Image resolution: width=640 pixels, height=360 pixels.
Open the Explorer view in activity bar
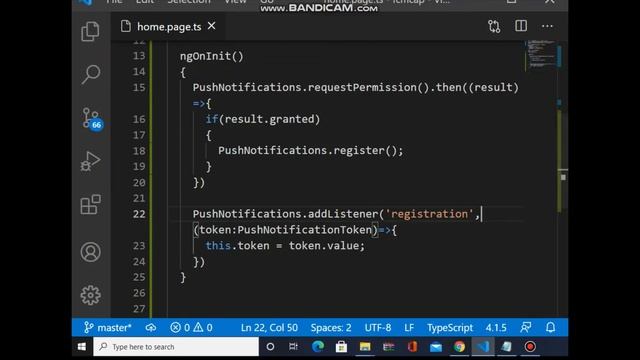tap(90, 31)
